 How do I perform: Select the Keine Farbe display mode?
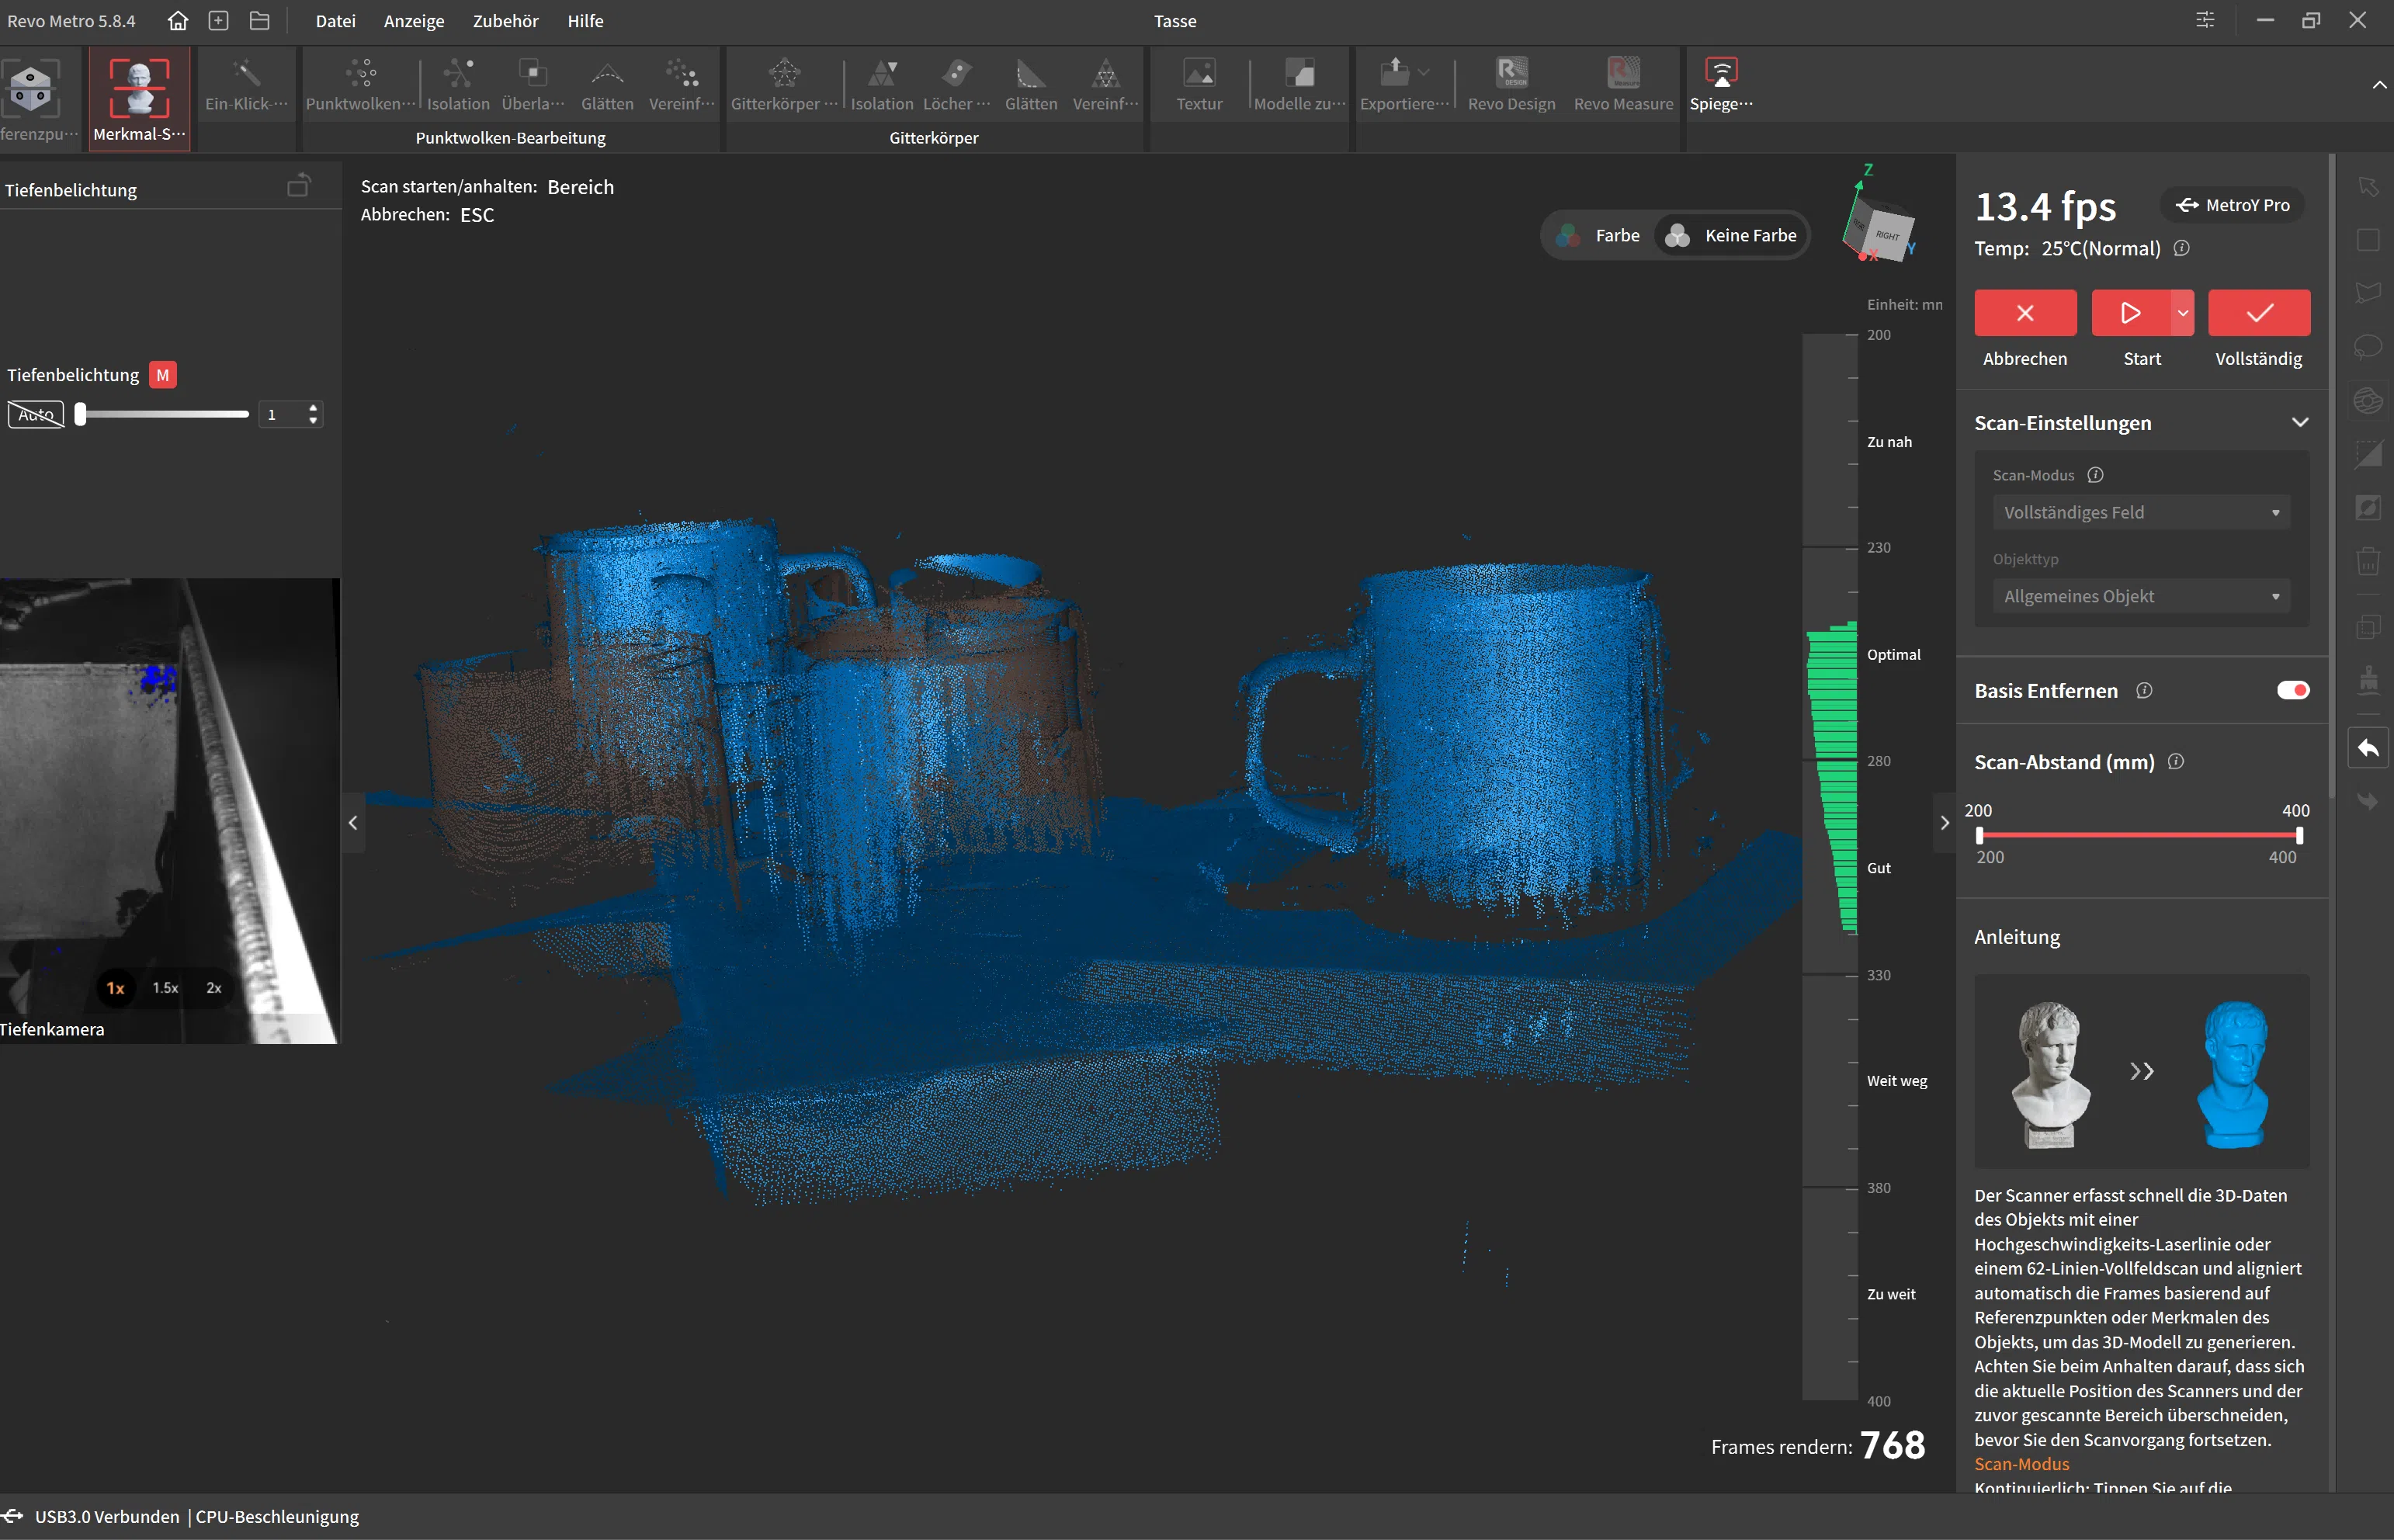[x=1732, y=235]
